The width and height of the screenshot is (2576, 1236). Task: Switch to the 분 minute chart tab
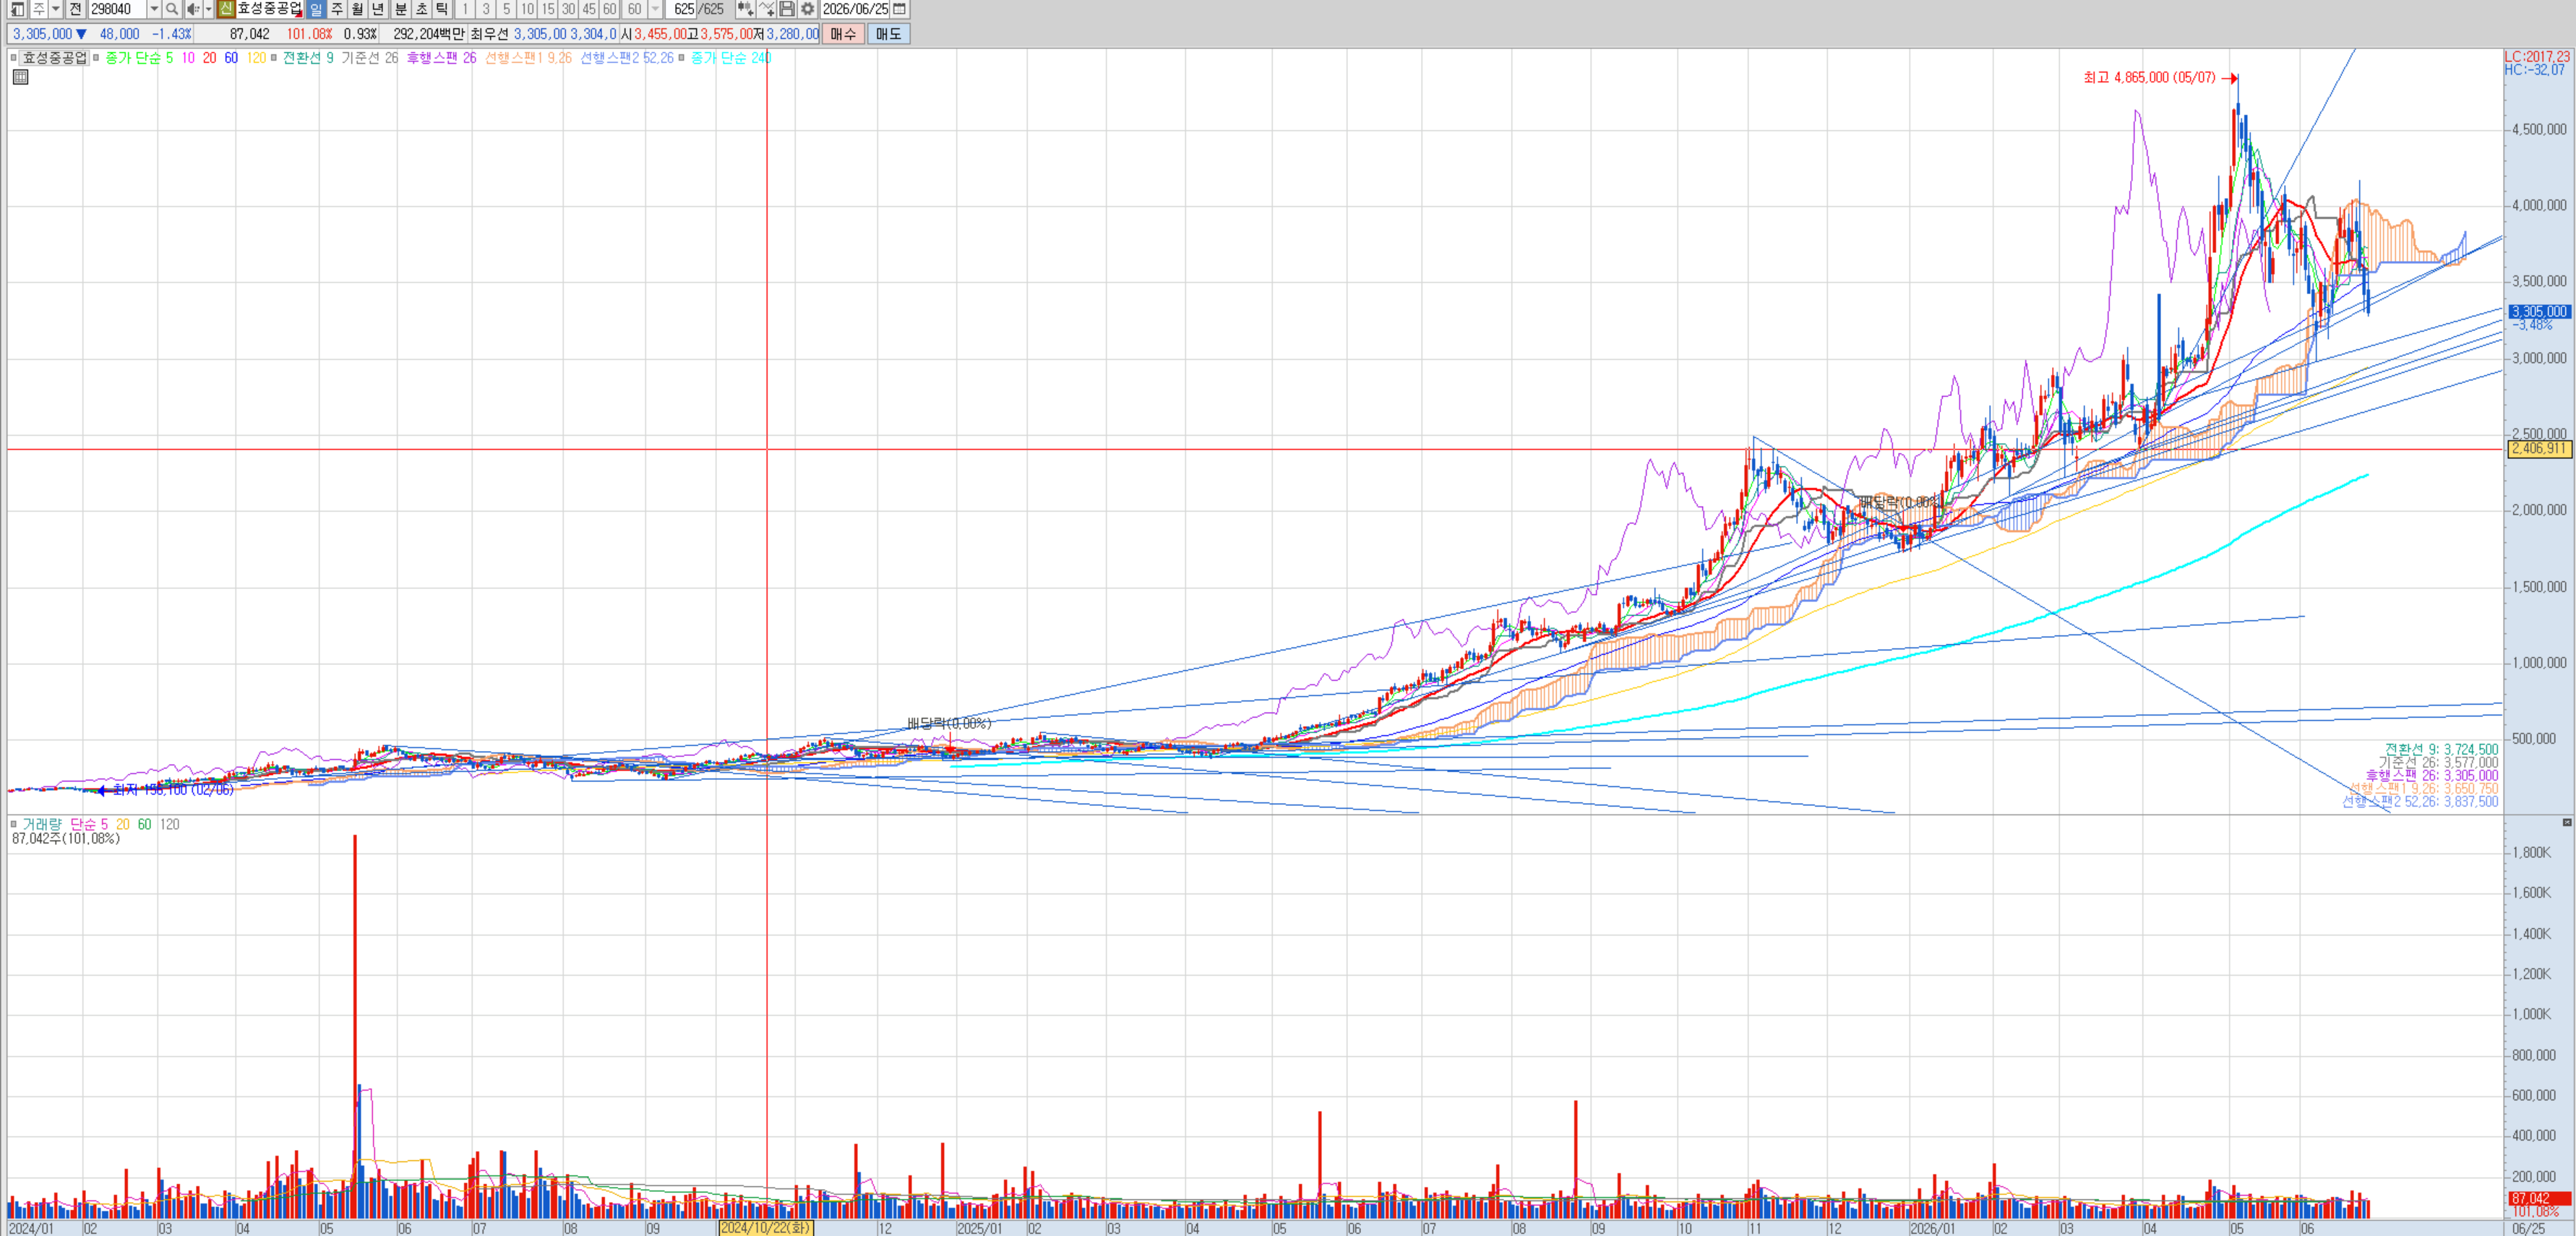pyautogui.click(x=401, y=9)
